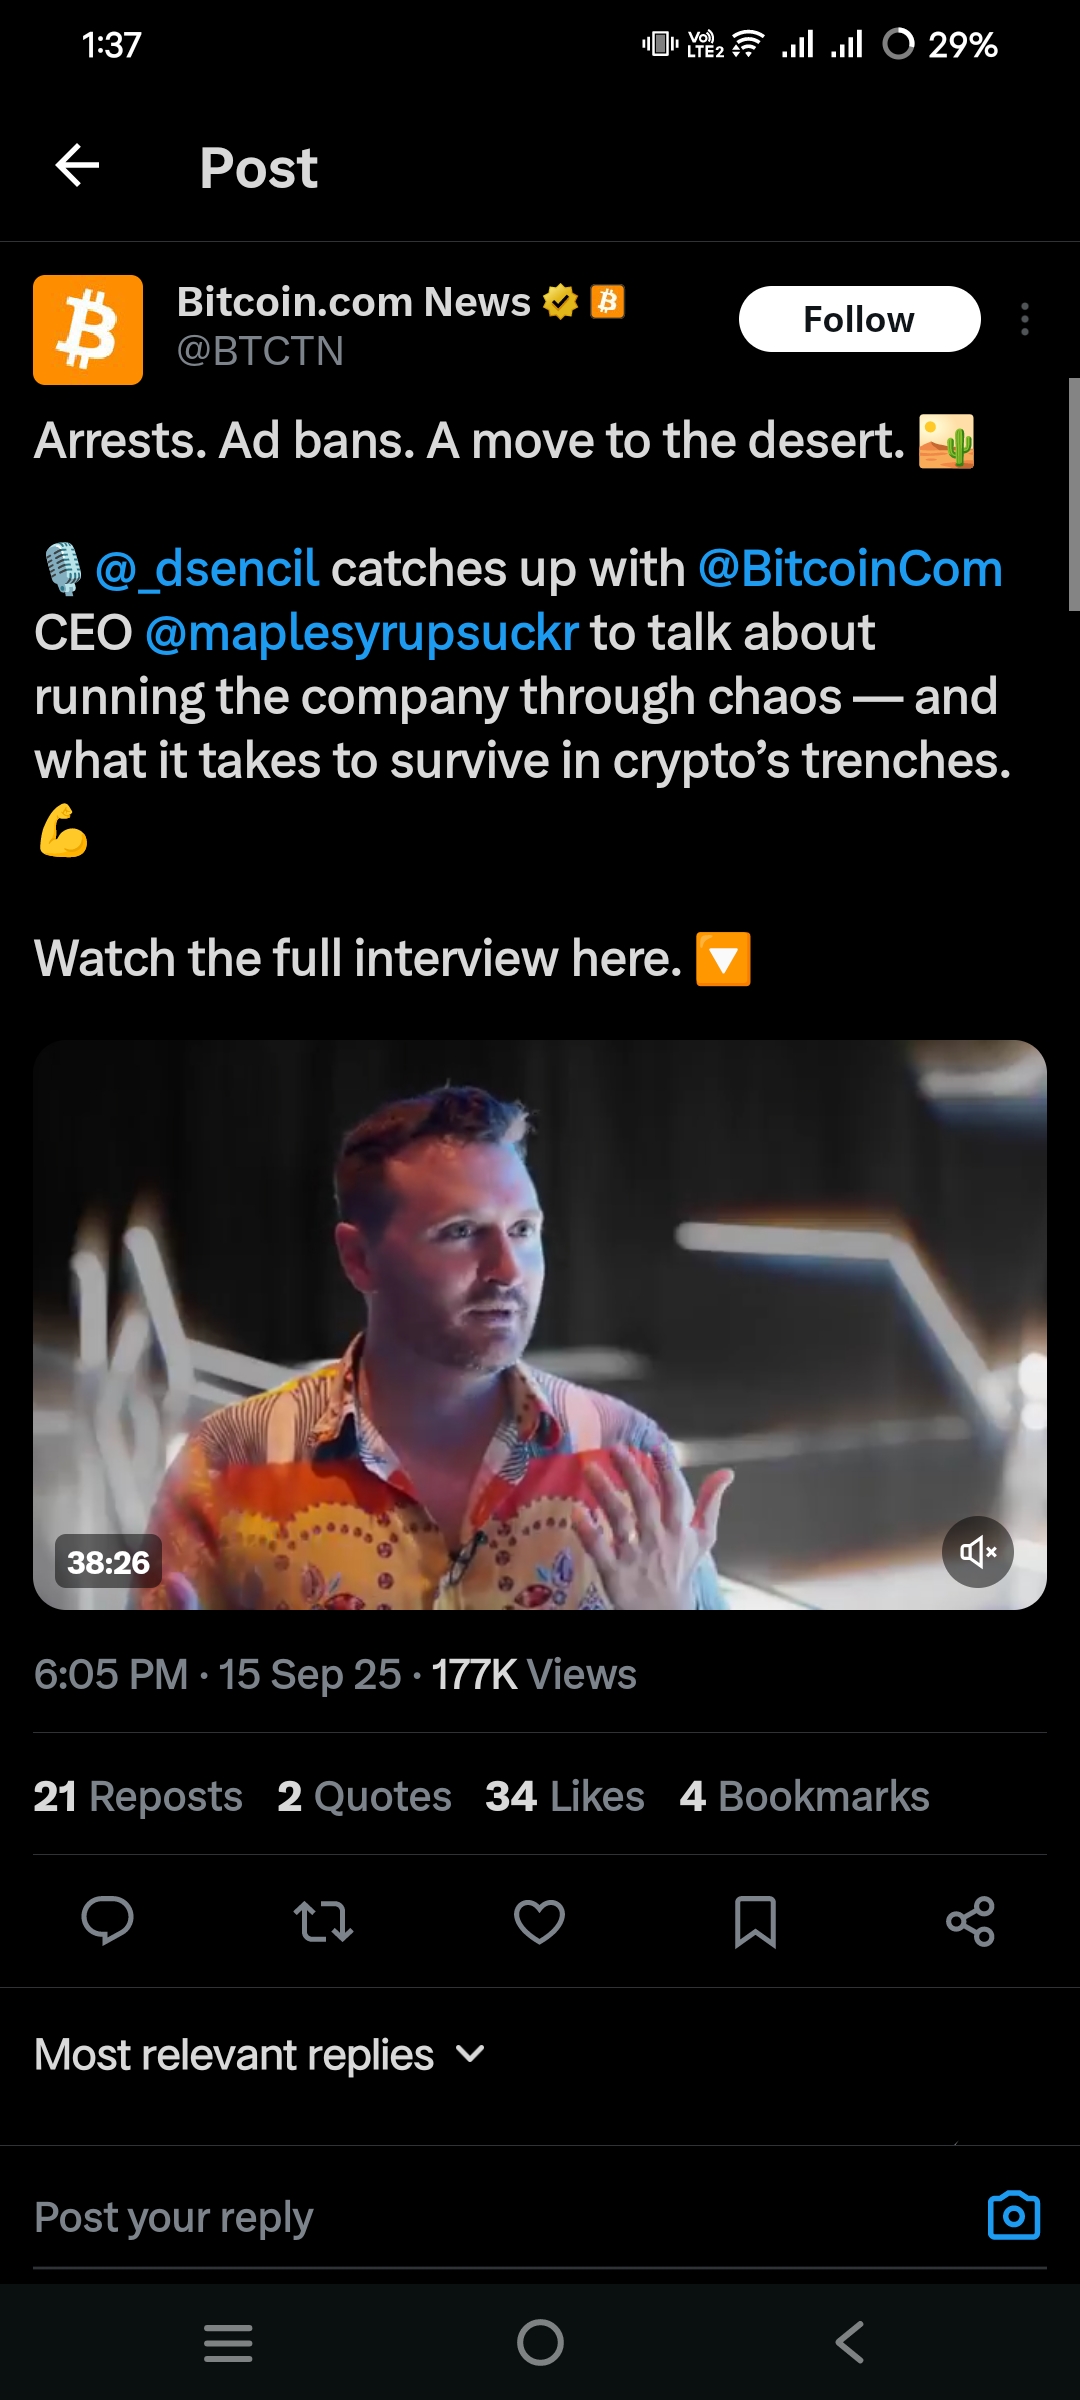The image size is (1080, 2400).
Task: Tap the back arrow in Post header
Action: [x=77, y=166]
